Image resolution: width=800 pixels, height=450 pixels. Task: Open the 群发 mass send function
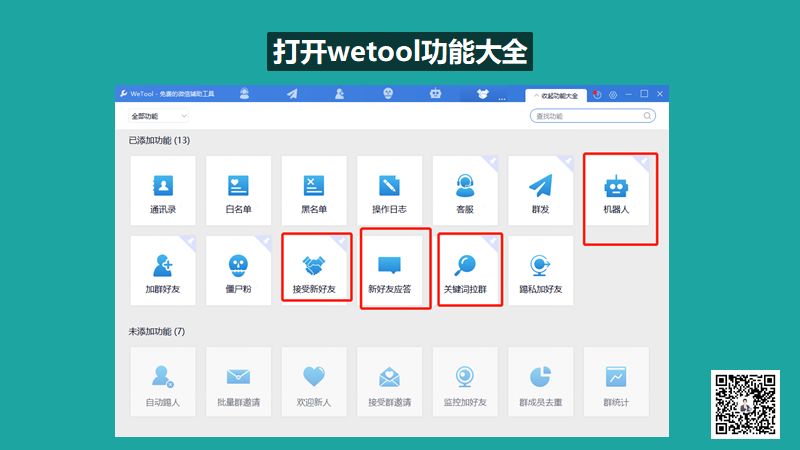coord(541,191)
